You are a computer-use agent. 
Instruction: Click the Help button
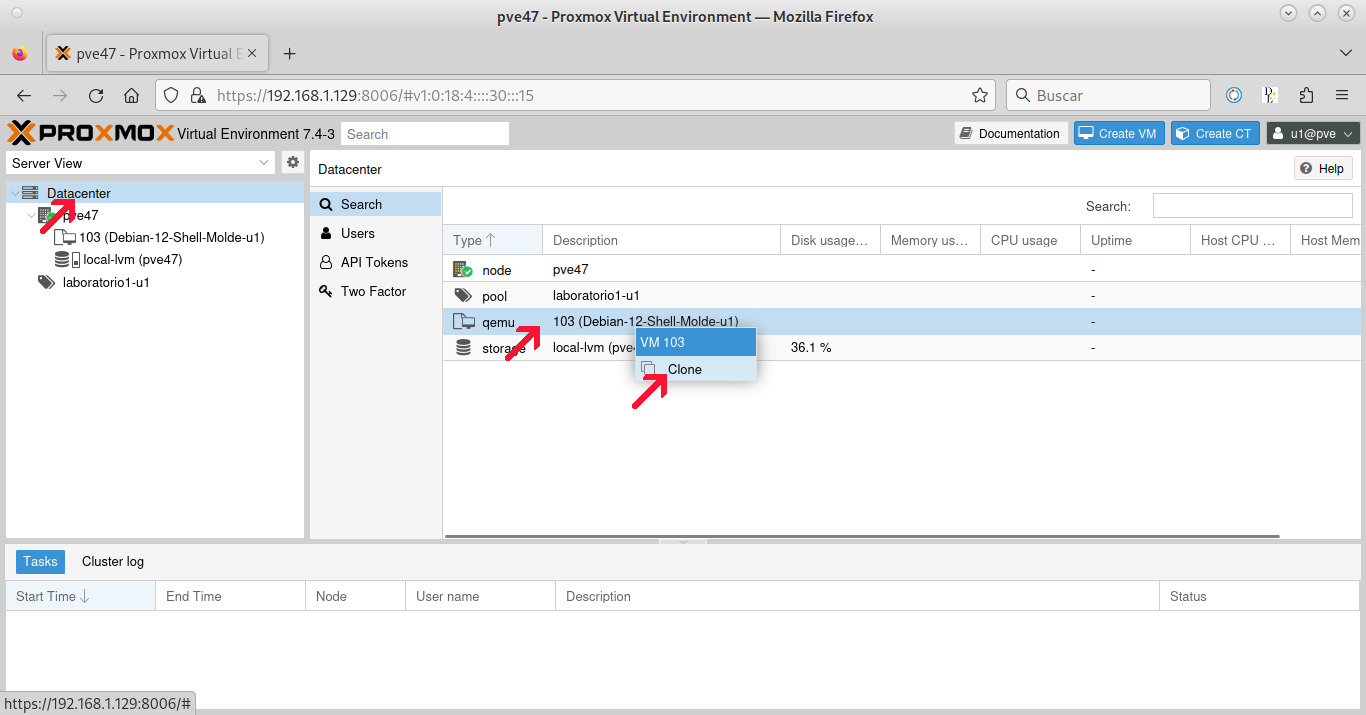pos(1323,169)
